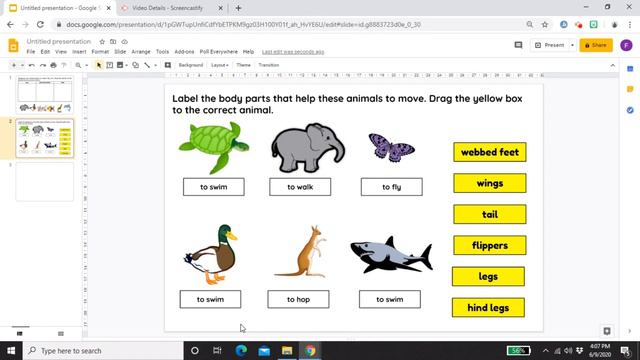Viewport: 640px width, 360px height.
Task: Select the yellow webbed feet box
Action: 489,152
